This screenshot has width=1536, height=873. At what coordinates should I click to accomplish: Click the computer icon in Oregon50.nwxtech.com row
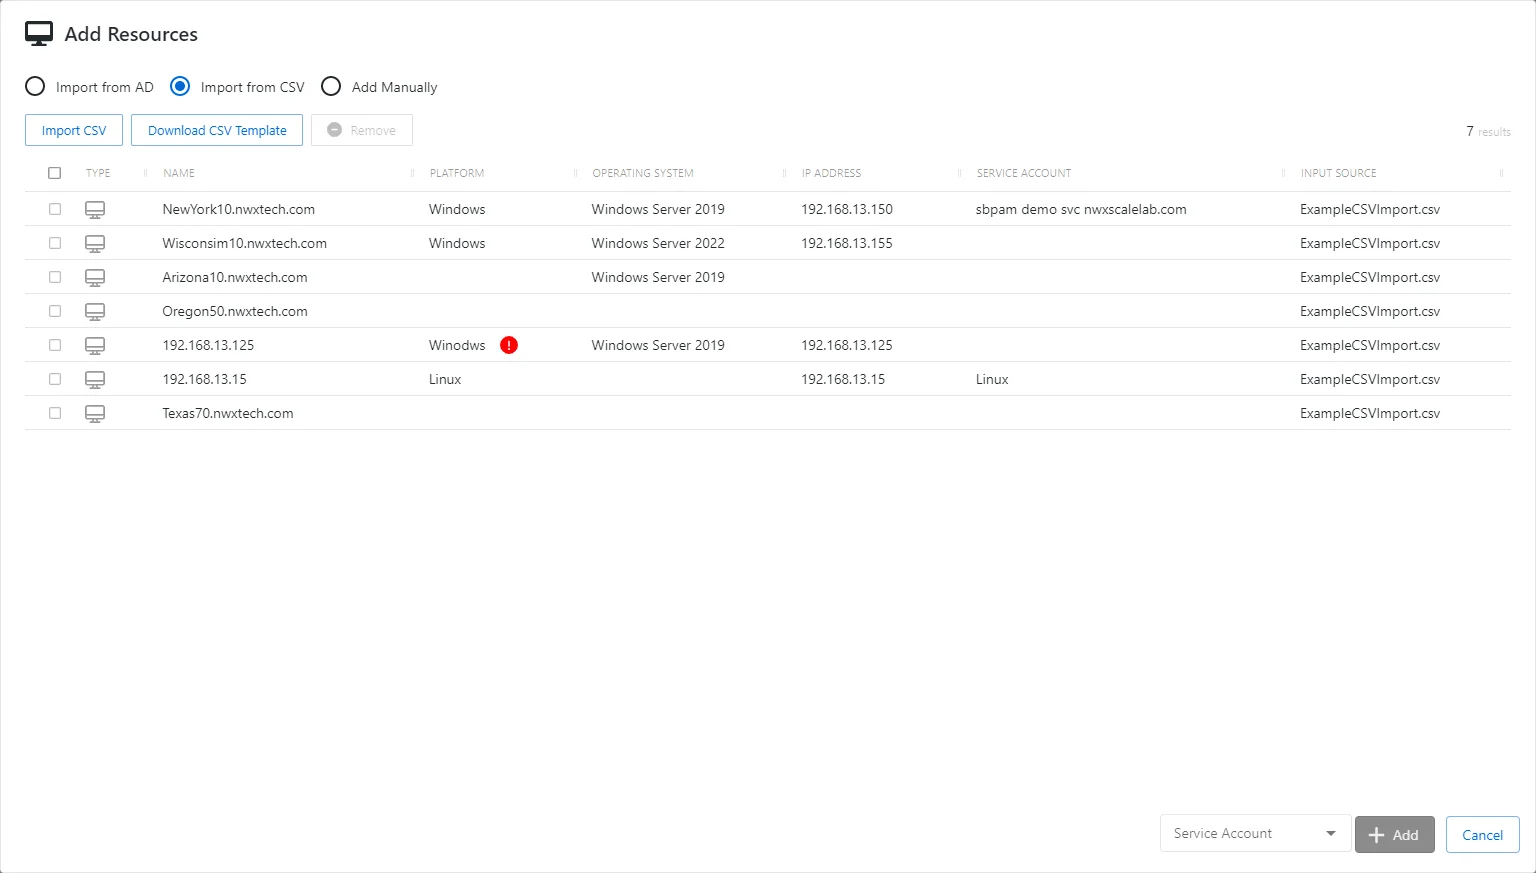[x=95, y=311]
